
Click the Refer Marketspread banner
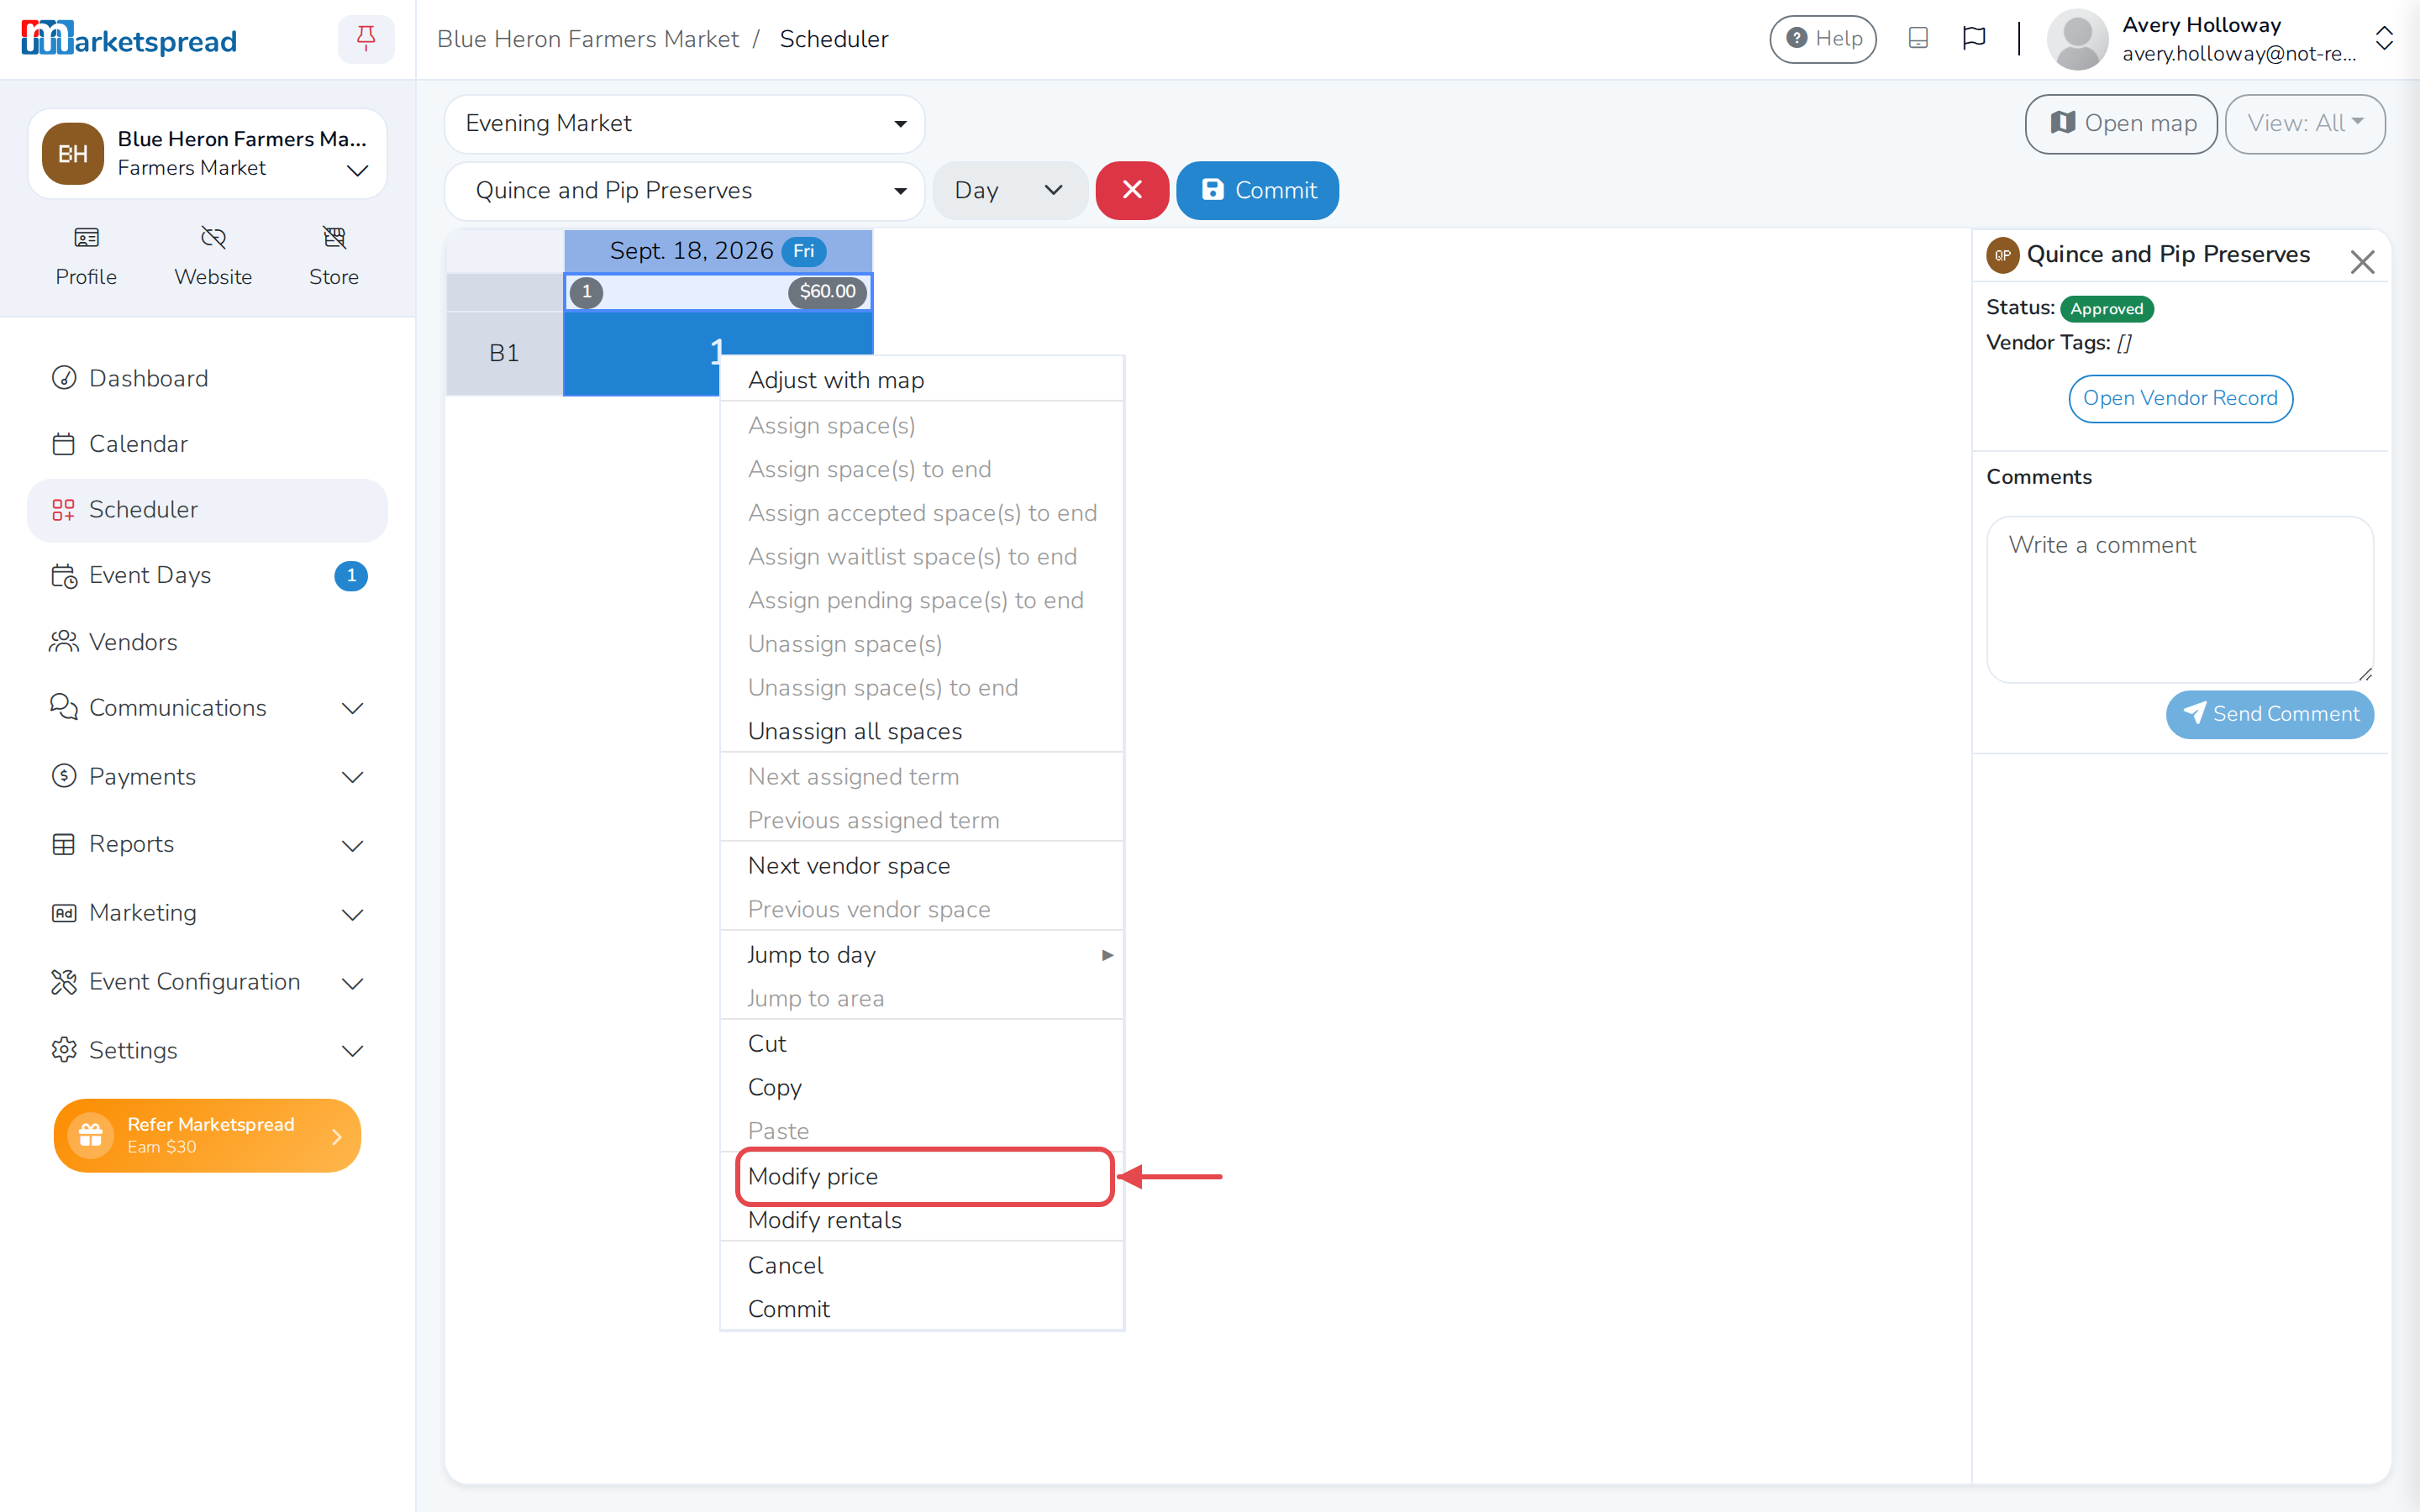point(207,1135)
